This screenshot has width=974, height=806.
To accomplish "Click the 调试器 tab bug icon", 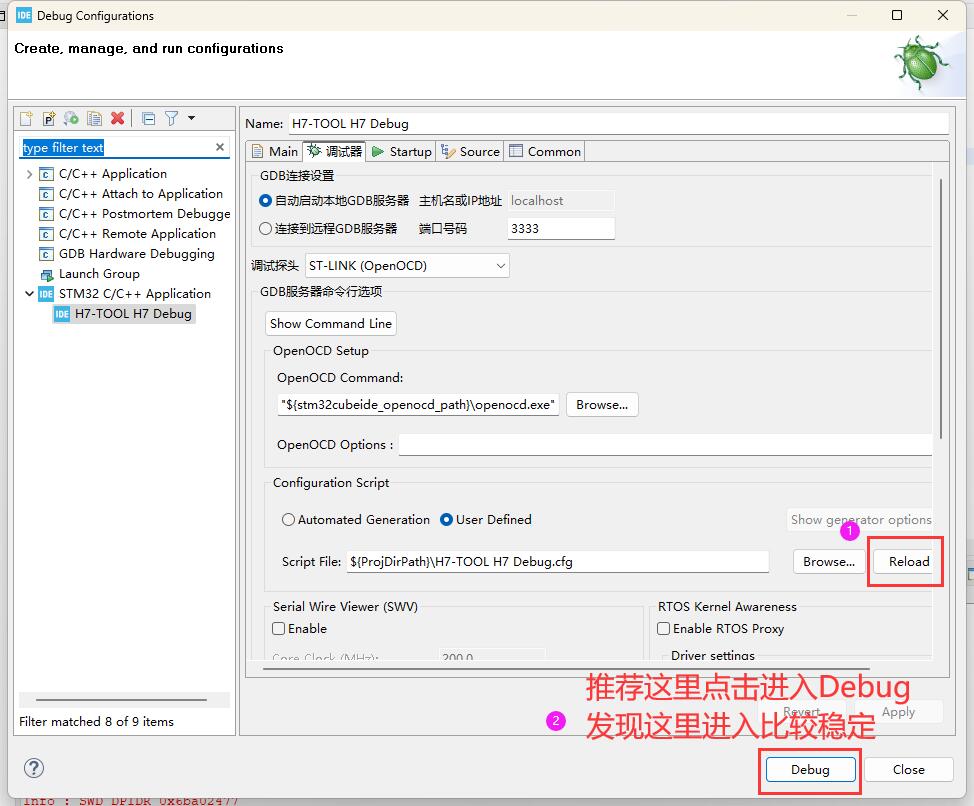I will (x=315, y=151).
